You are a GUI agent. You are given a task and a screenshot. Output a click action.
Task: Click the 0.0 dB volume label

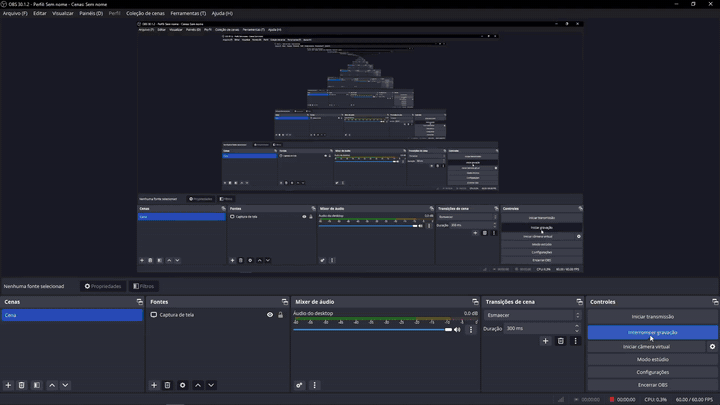(x=470, y=313)
